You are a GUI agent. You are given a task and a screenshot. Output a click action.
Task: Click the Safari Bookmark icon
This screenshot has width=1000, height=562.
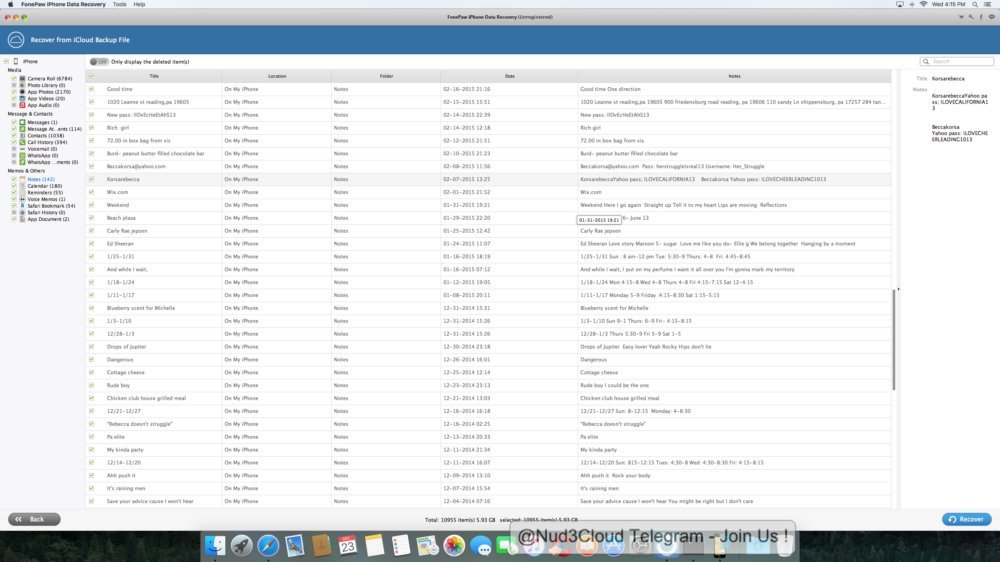[22, 206]
